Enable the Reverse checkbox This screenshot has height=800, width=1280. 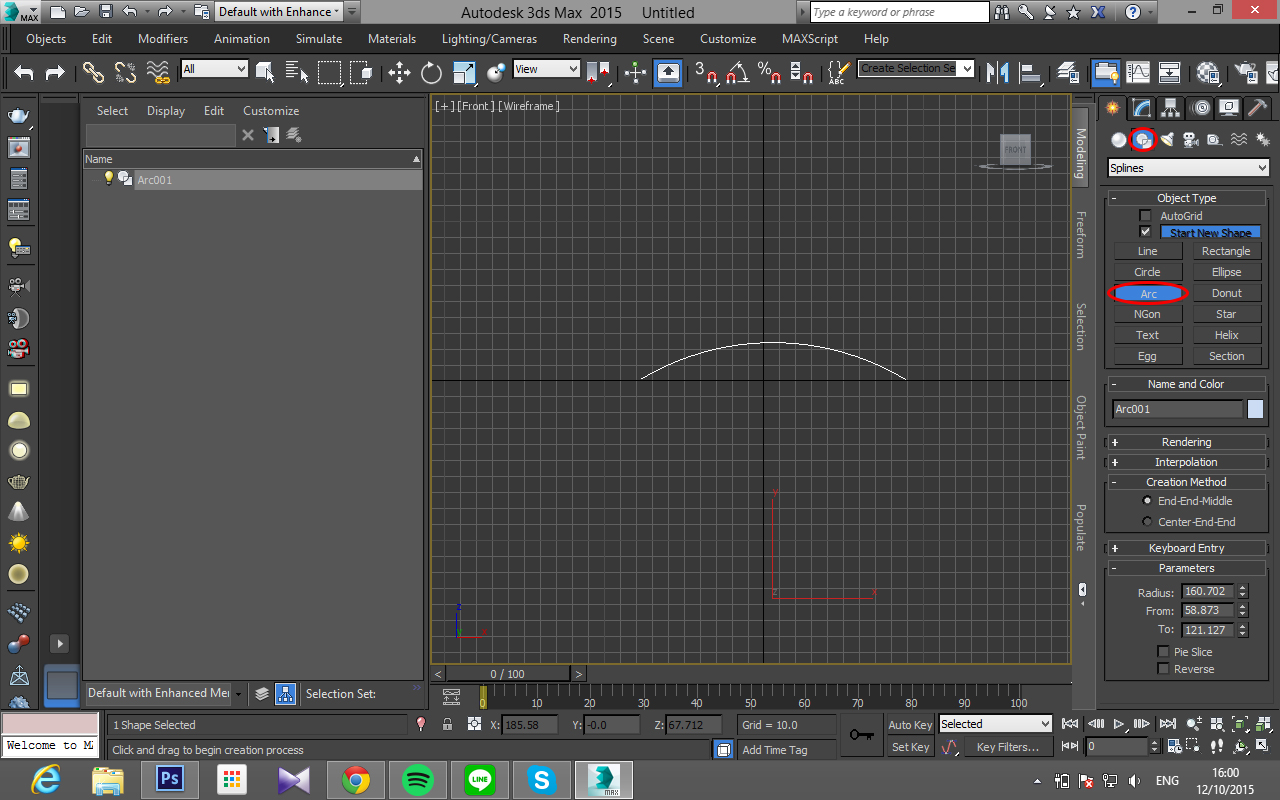pos(1163,669)
